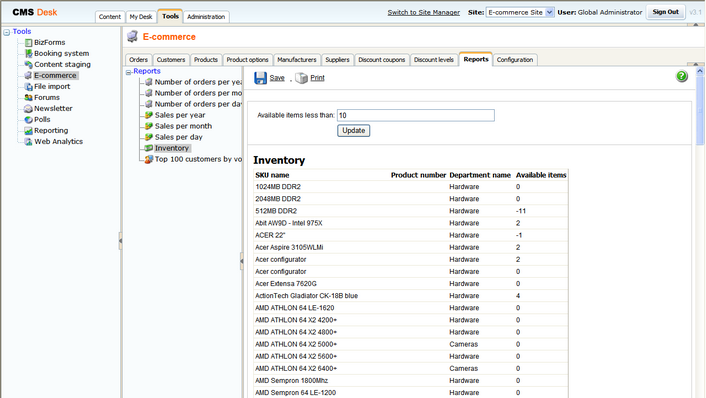Click the Sales per year report icon
The width and height of the screenshot is (706, 398).
click(x=149, y=115)
